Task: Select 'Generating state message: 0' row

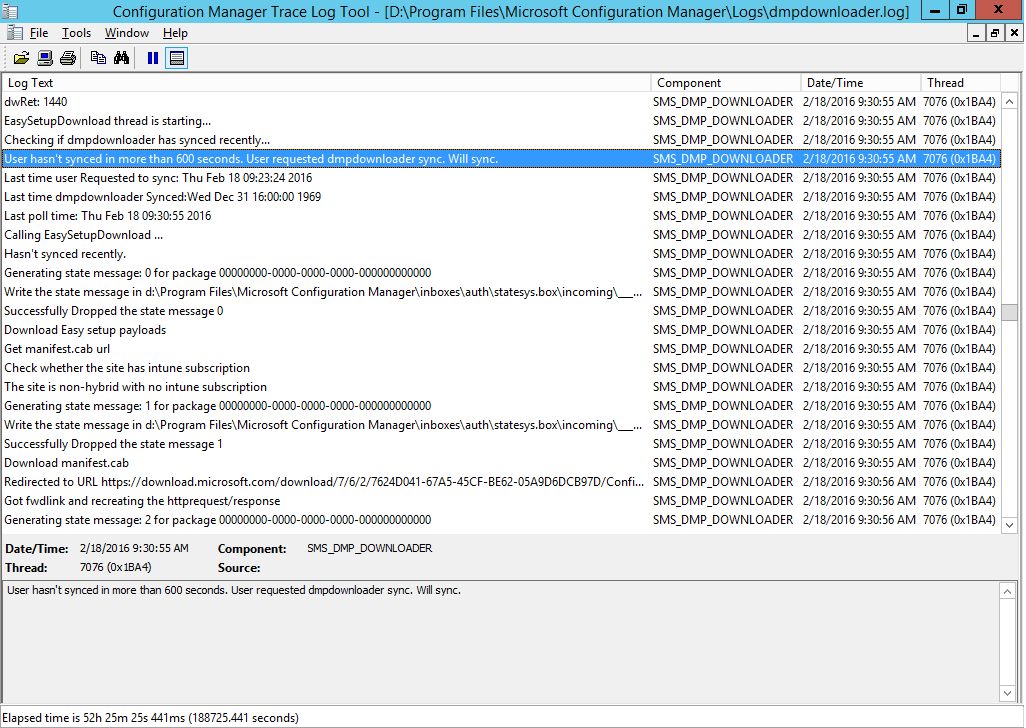Action: (x=501, y=273)
